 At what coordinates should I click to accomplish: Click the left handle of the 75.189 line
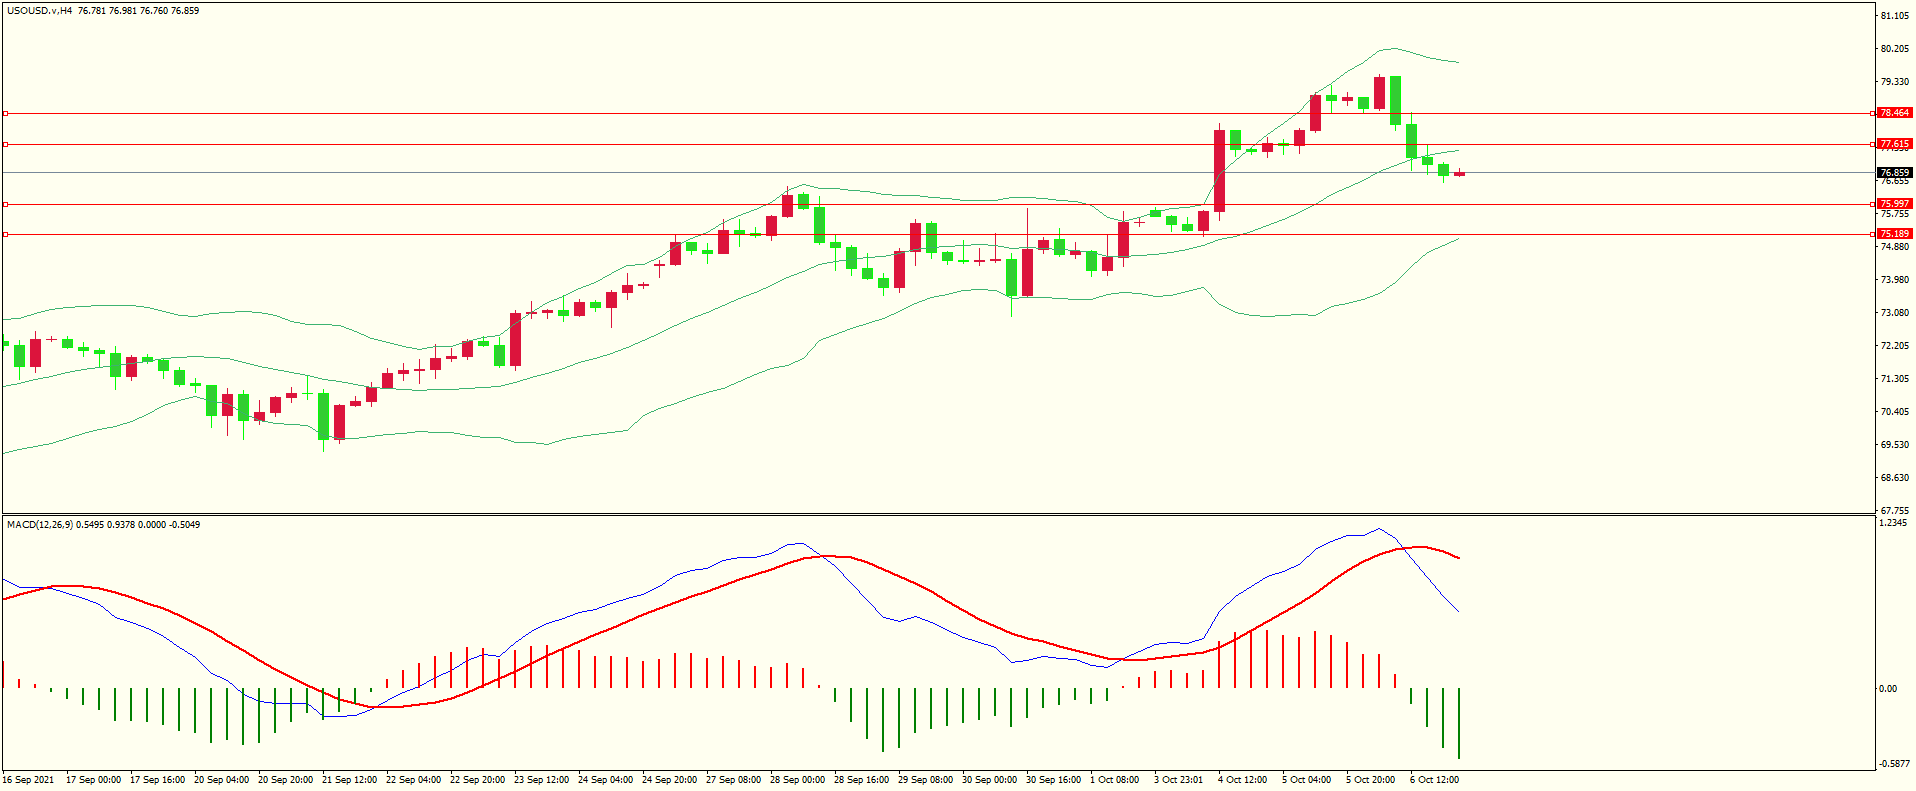[6, 234]
